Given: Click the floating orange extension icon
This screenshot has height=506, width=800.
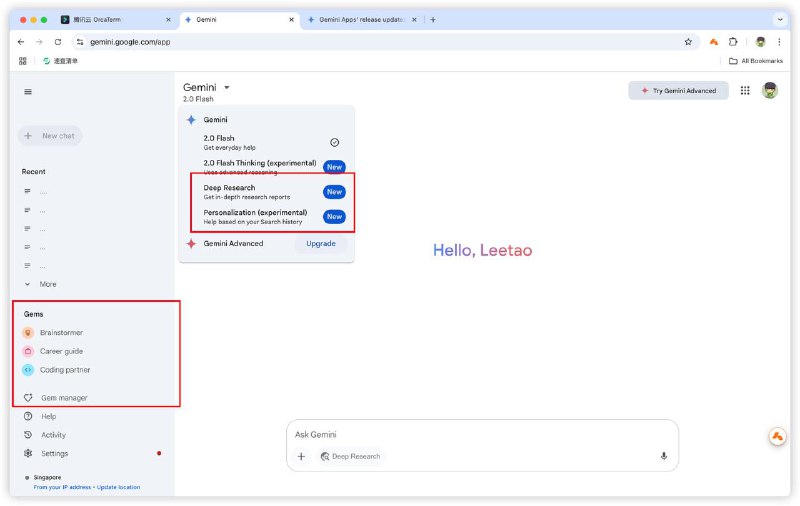Looking at the screenshot, I should pos(778,437).
